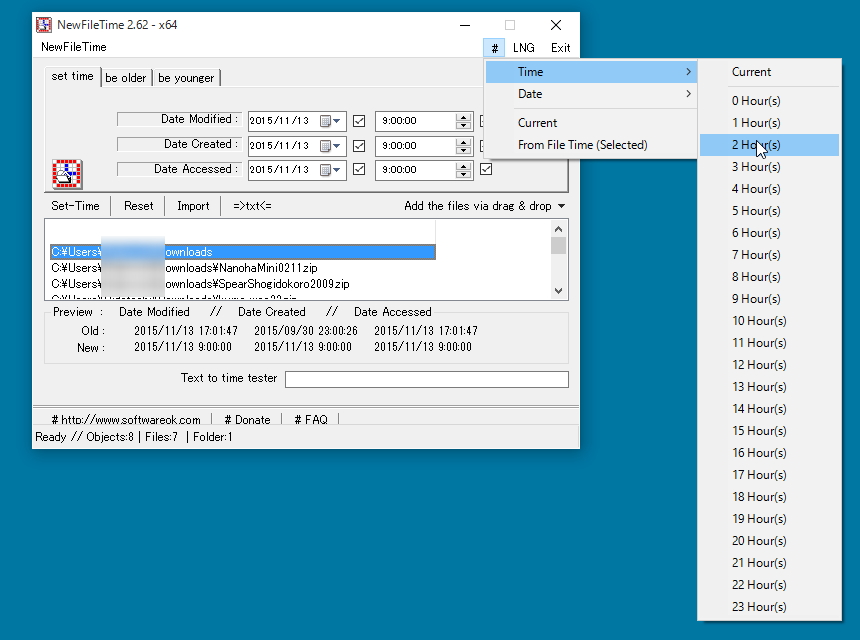Select 2 Hour(s) option

[769, 145]
